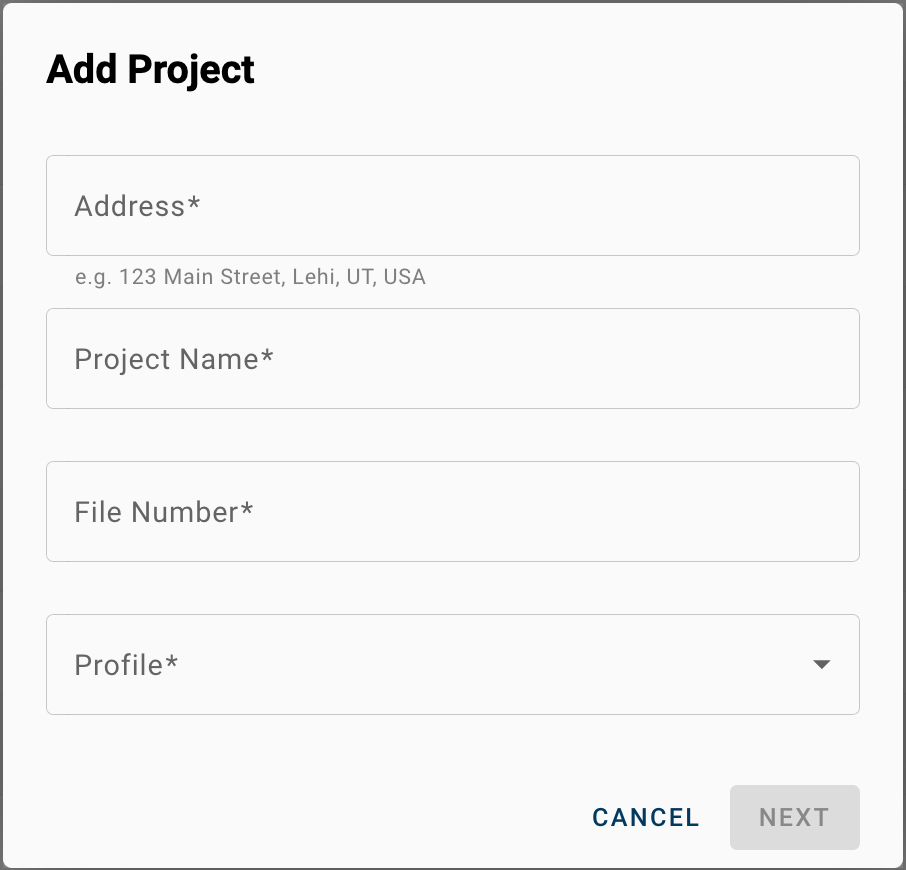Click the example address helper text

click(x=250, y=277)
